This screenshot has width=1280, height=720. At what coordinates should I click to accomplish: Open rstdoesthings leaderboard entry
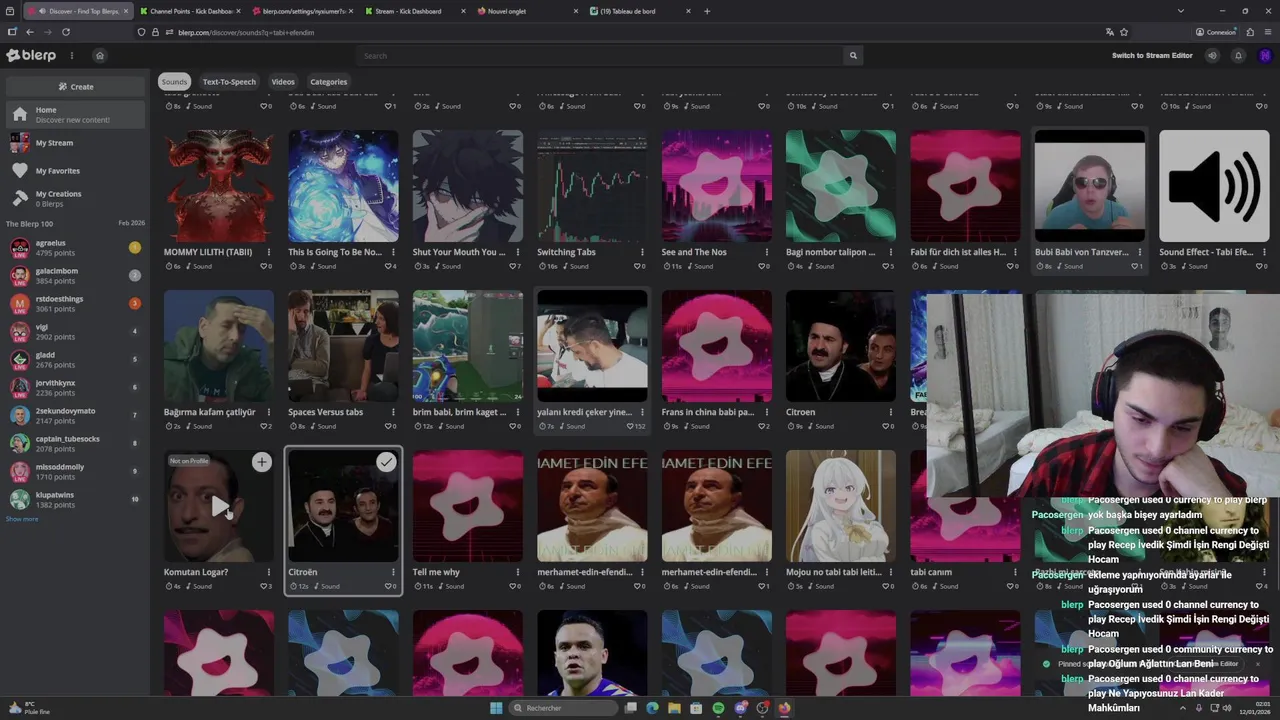[x=76, y=304]
